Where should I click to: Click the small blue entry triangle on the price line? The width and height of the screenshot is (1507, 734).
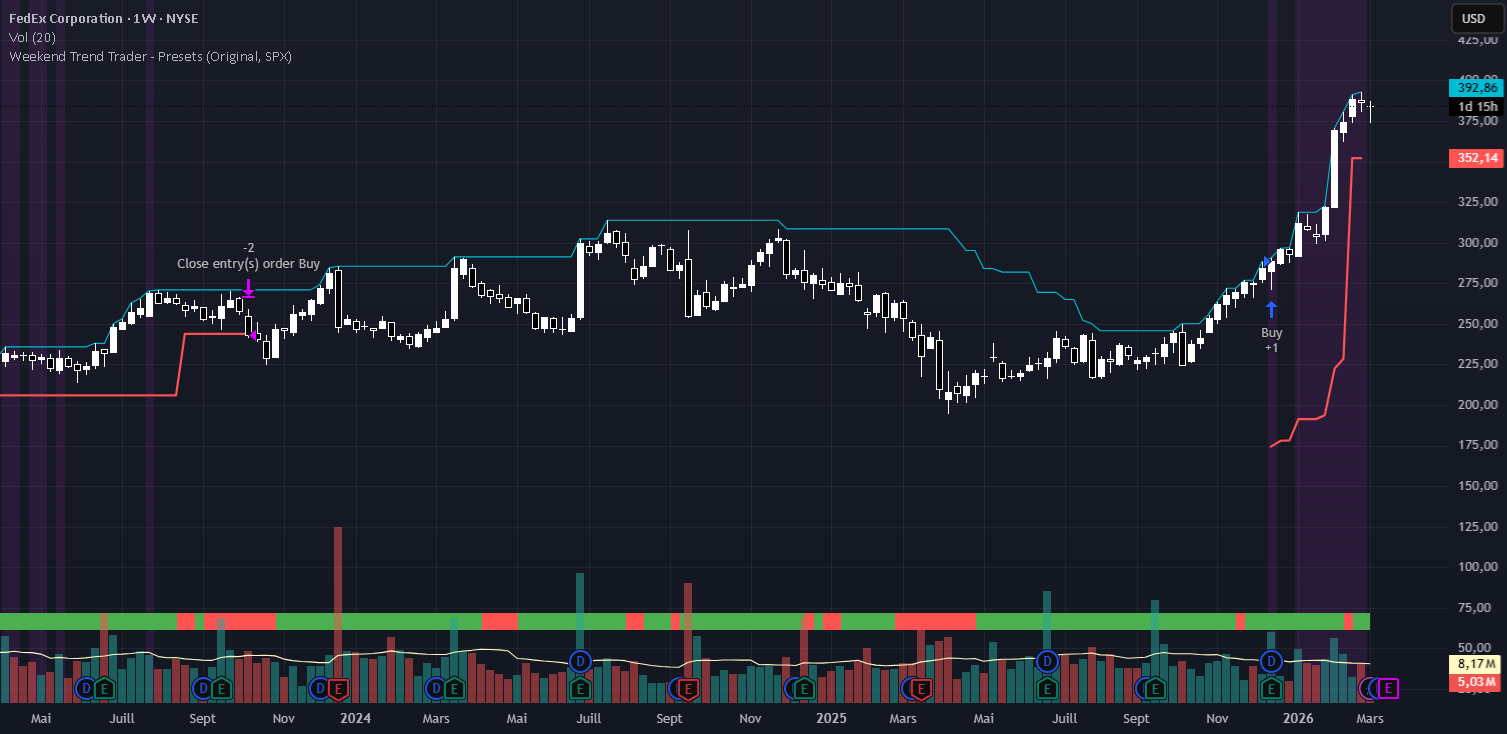(1267, 262)
